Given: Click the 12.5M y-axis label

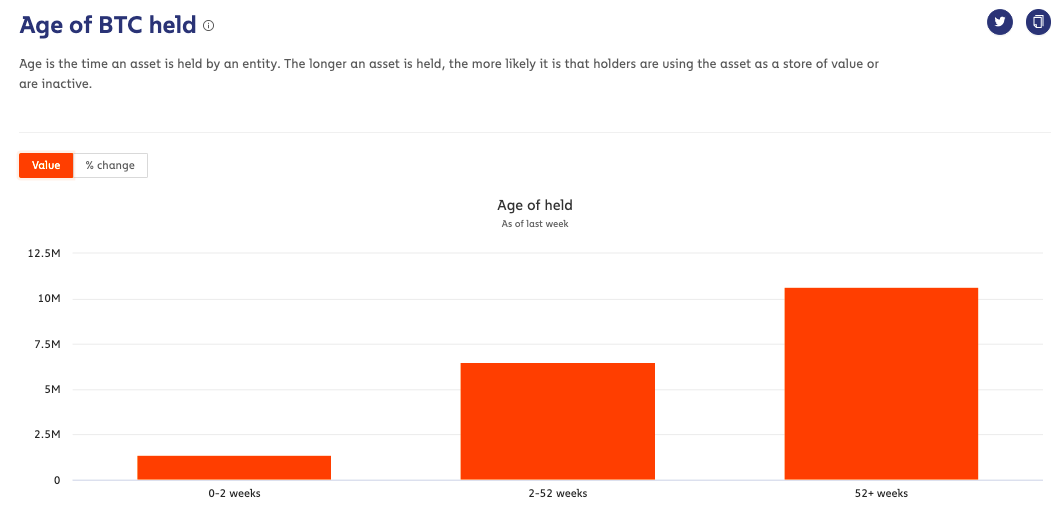Looking at the screenshot, I should click(x=44, y=253).
